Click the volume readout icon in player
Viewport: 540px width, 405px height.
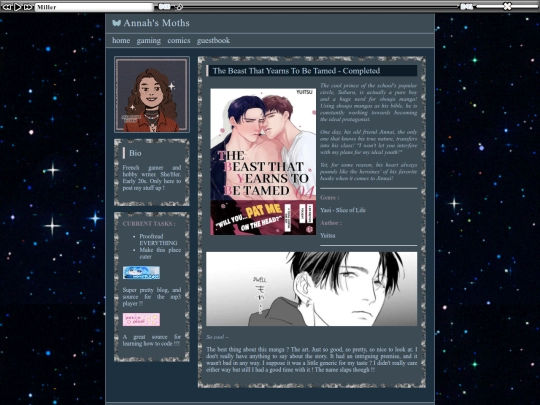coord(467,7)
